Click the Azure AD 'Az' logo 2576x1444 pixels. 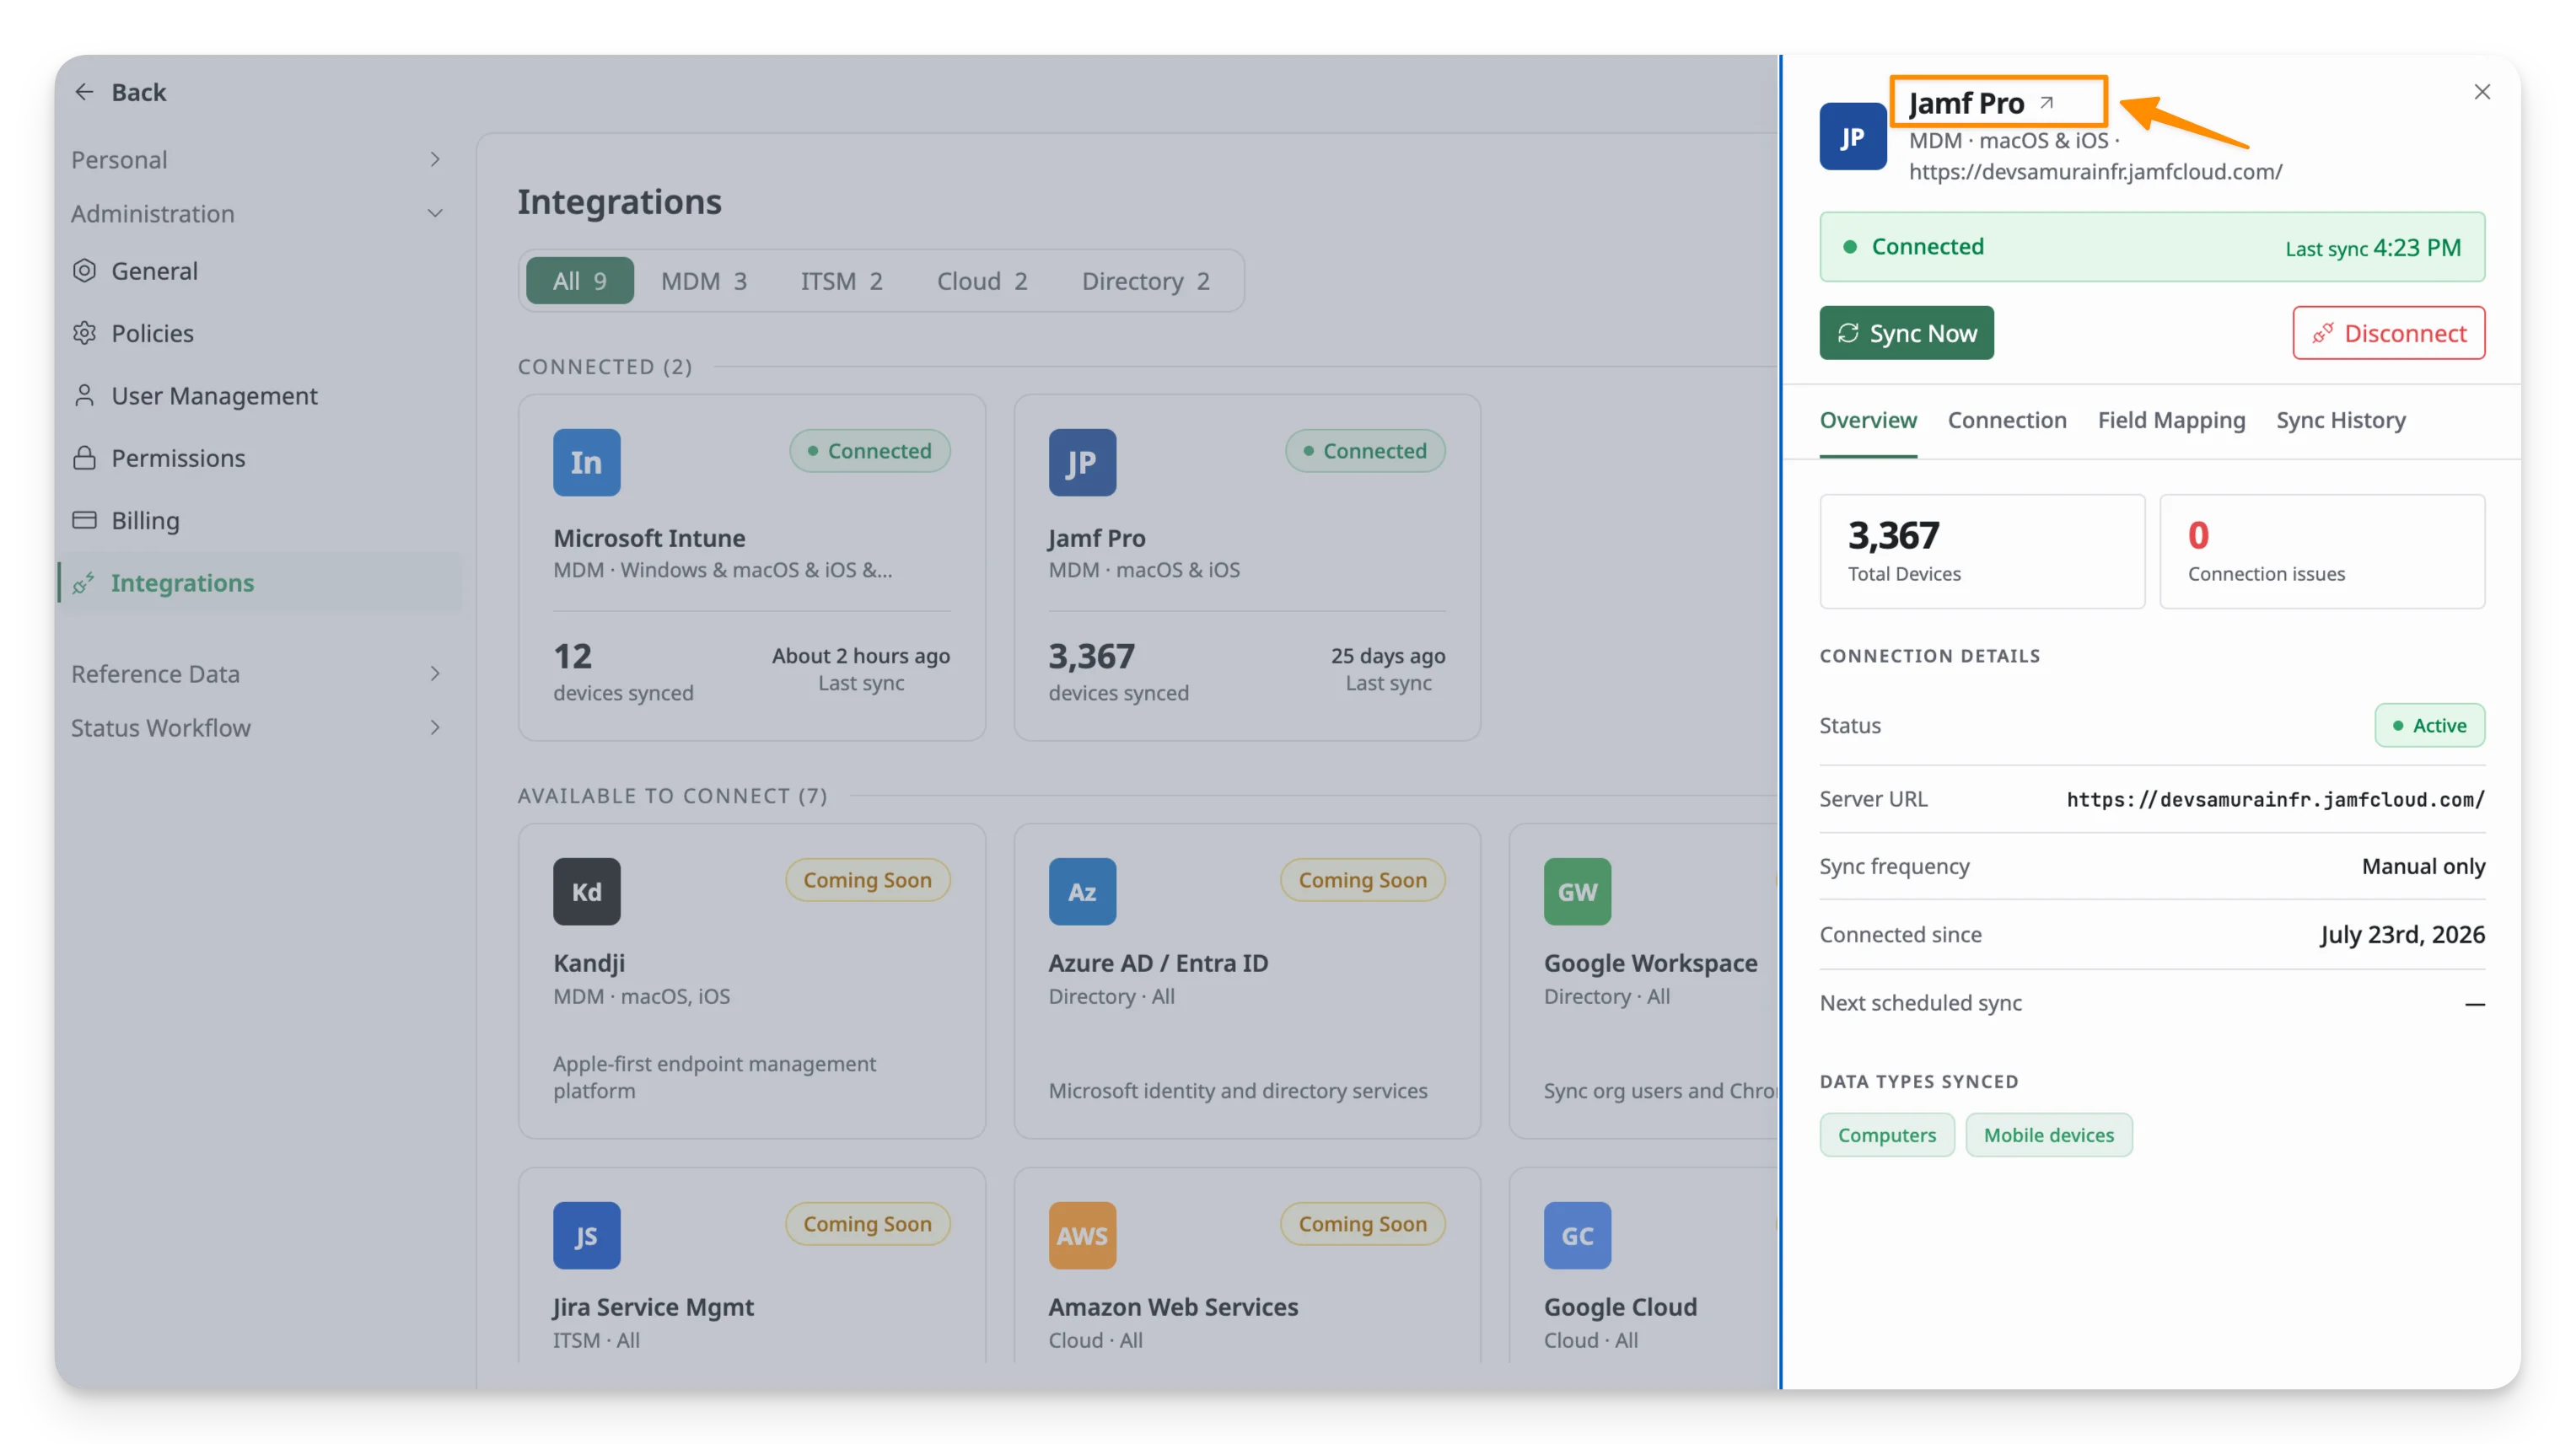click(x=1082, y=891)
